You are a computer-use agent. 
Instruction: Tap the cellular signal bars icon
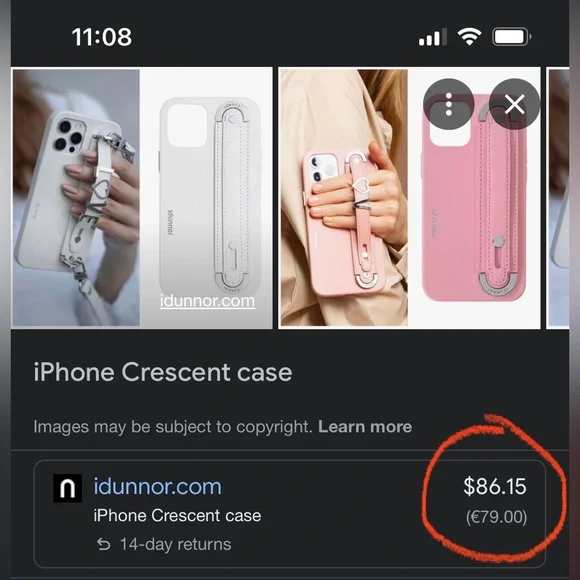pos(433,37)
